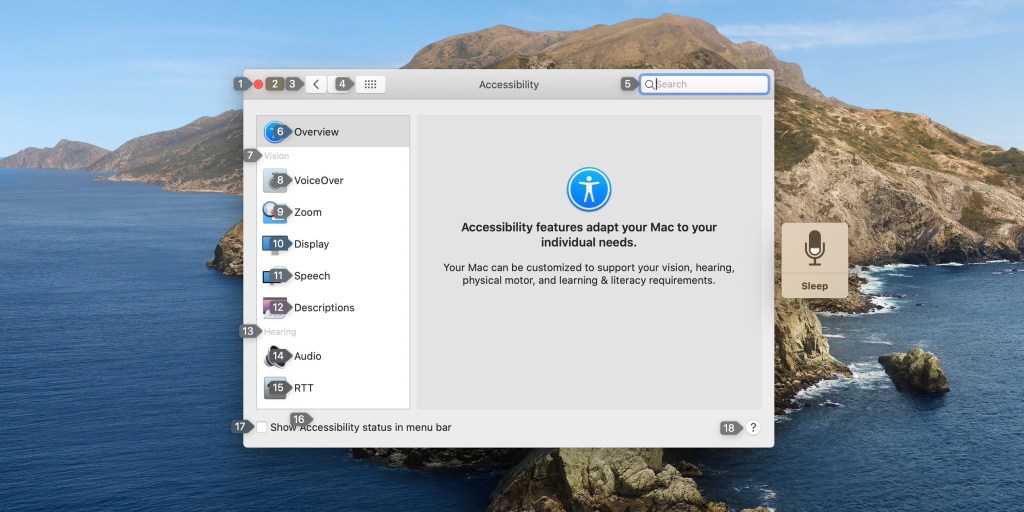This screenshot has height=512, width=1024.
Task: Choose Speech in the sidebar
Action: 311,276
